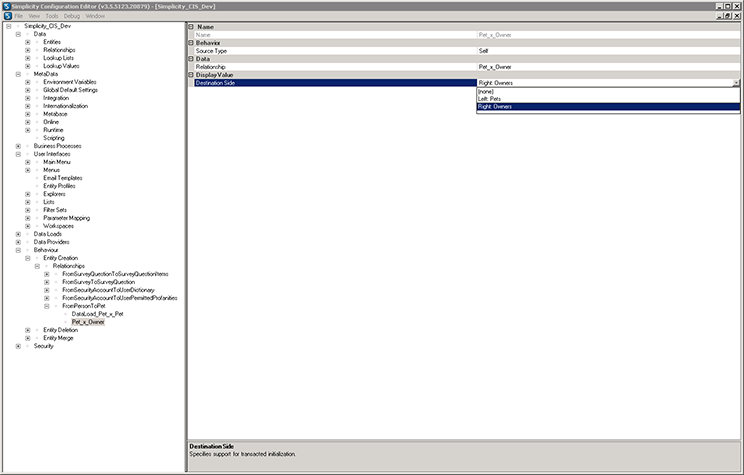Open the Tools menu
The image size is (744, 475).
pyautogui.click(x=52, y=16)
